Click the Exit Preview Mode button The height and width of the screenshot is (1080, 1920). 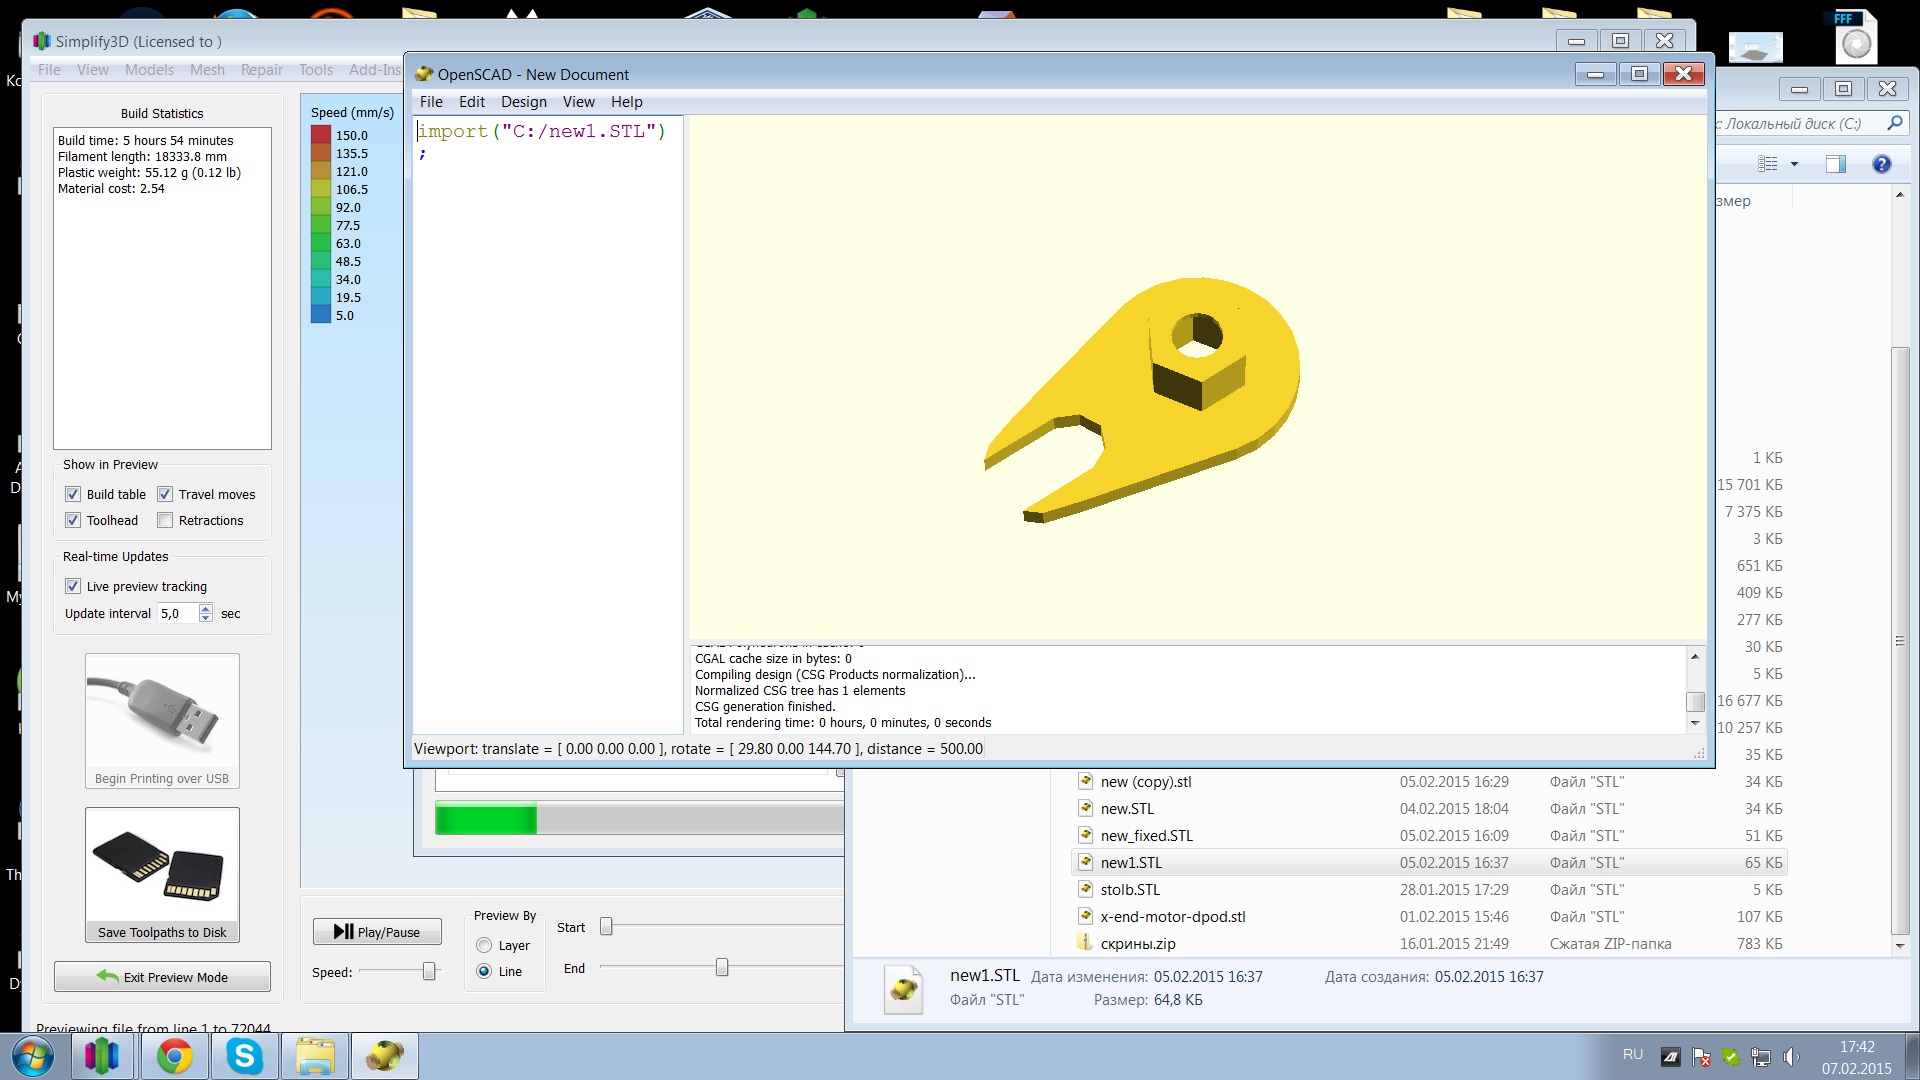coord(162,977)
